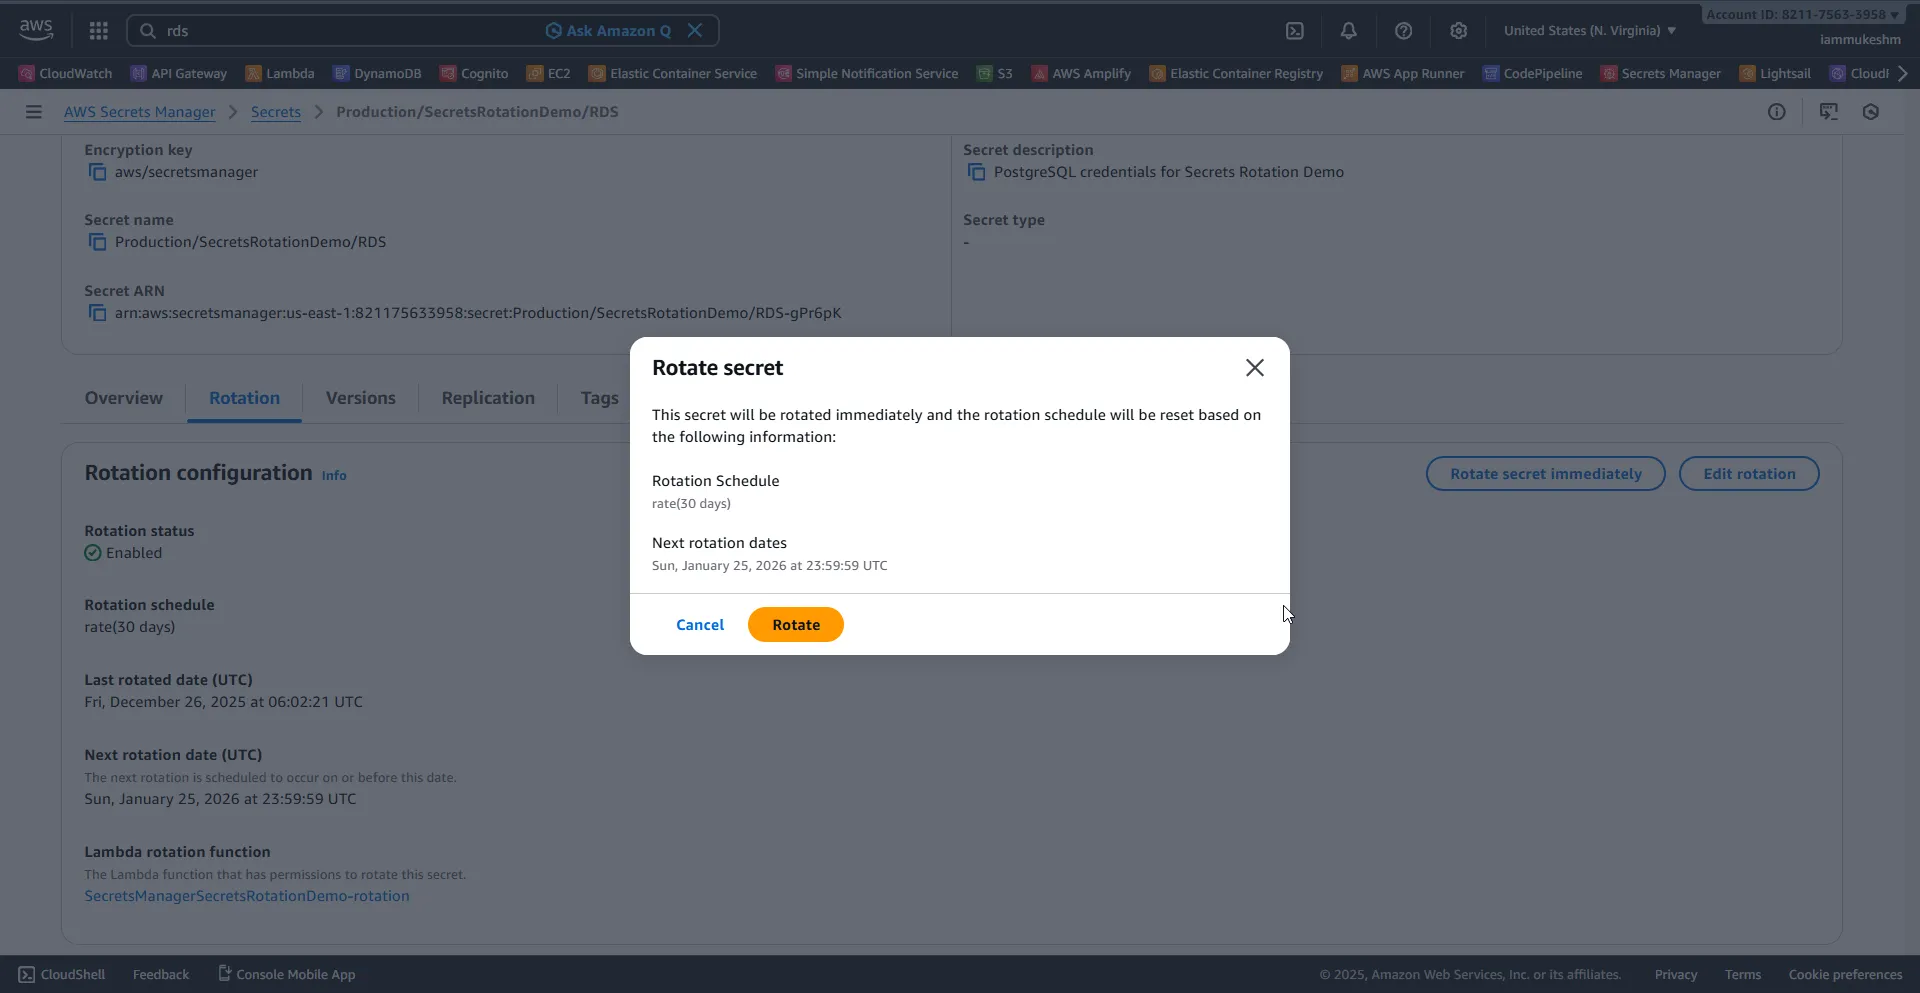Switch to the Versions tab

point(360,398)
